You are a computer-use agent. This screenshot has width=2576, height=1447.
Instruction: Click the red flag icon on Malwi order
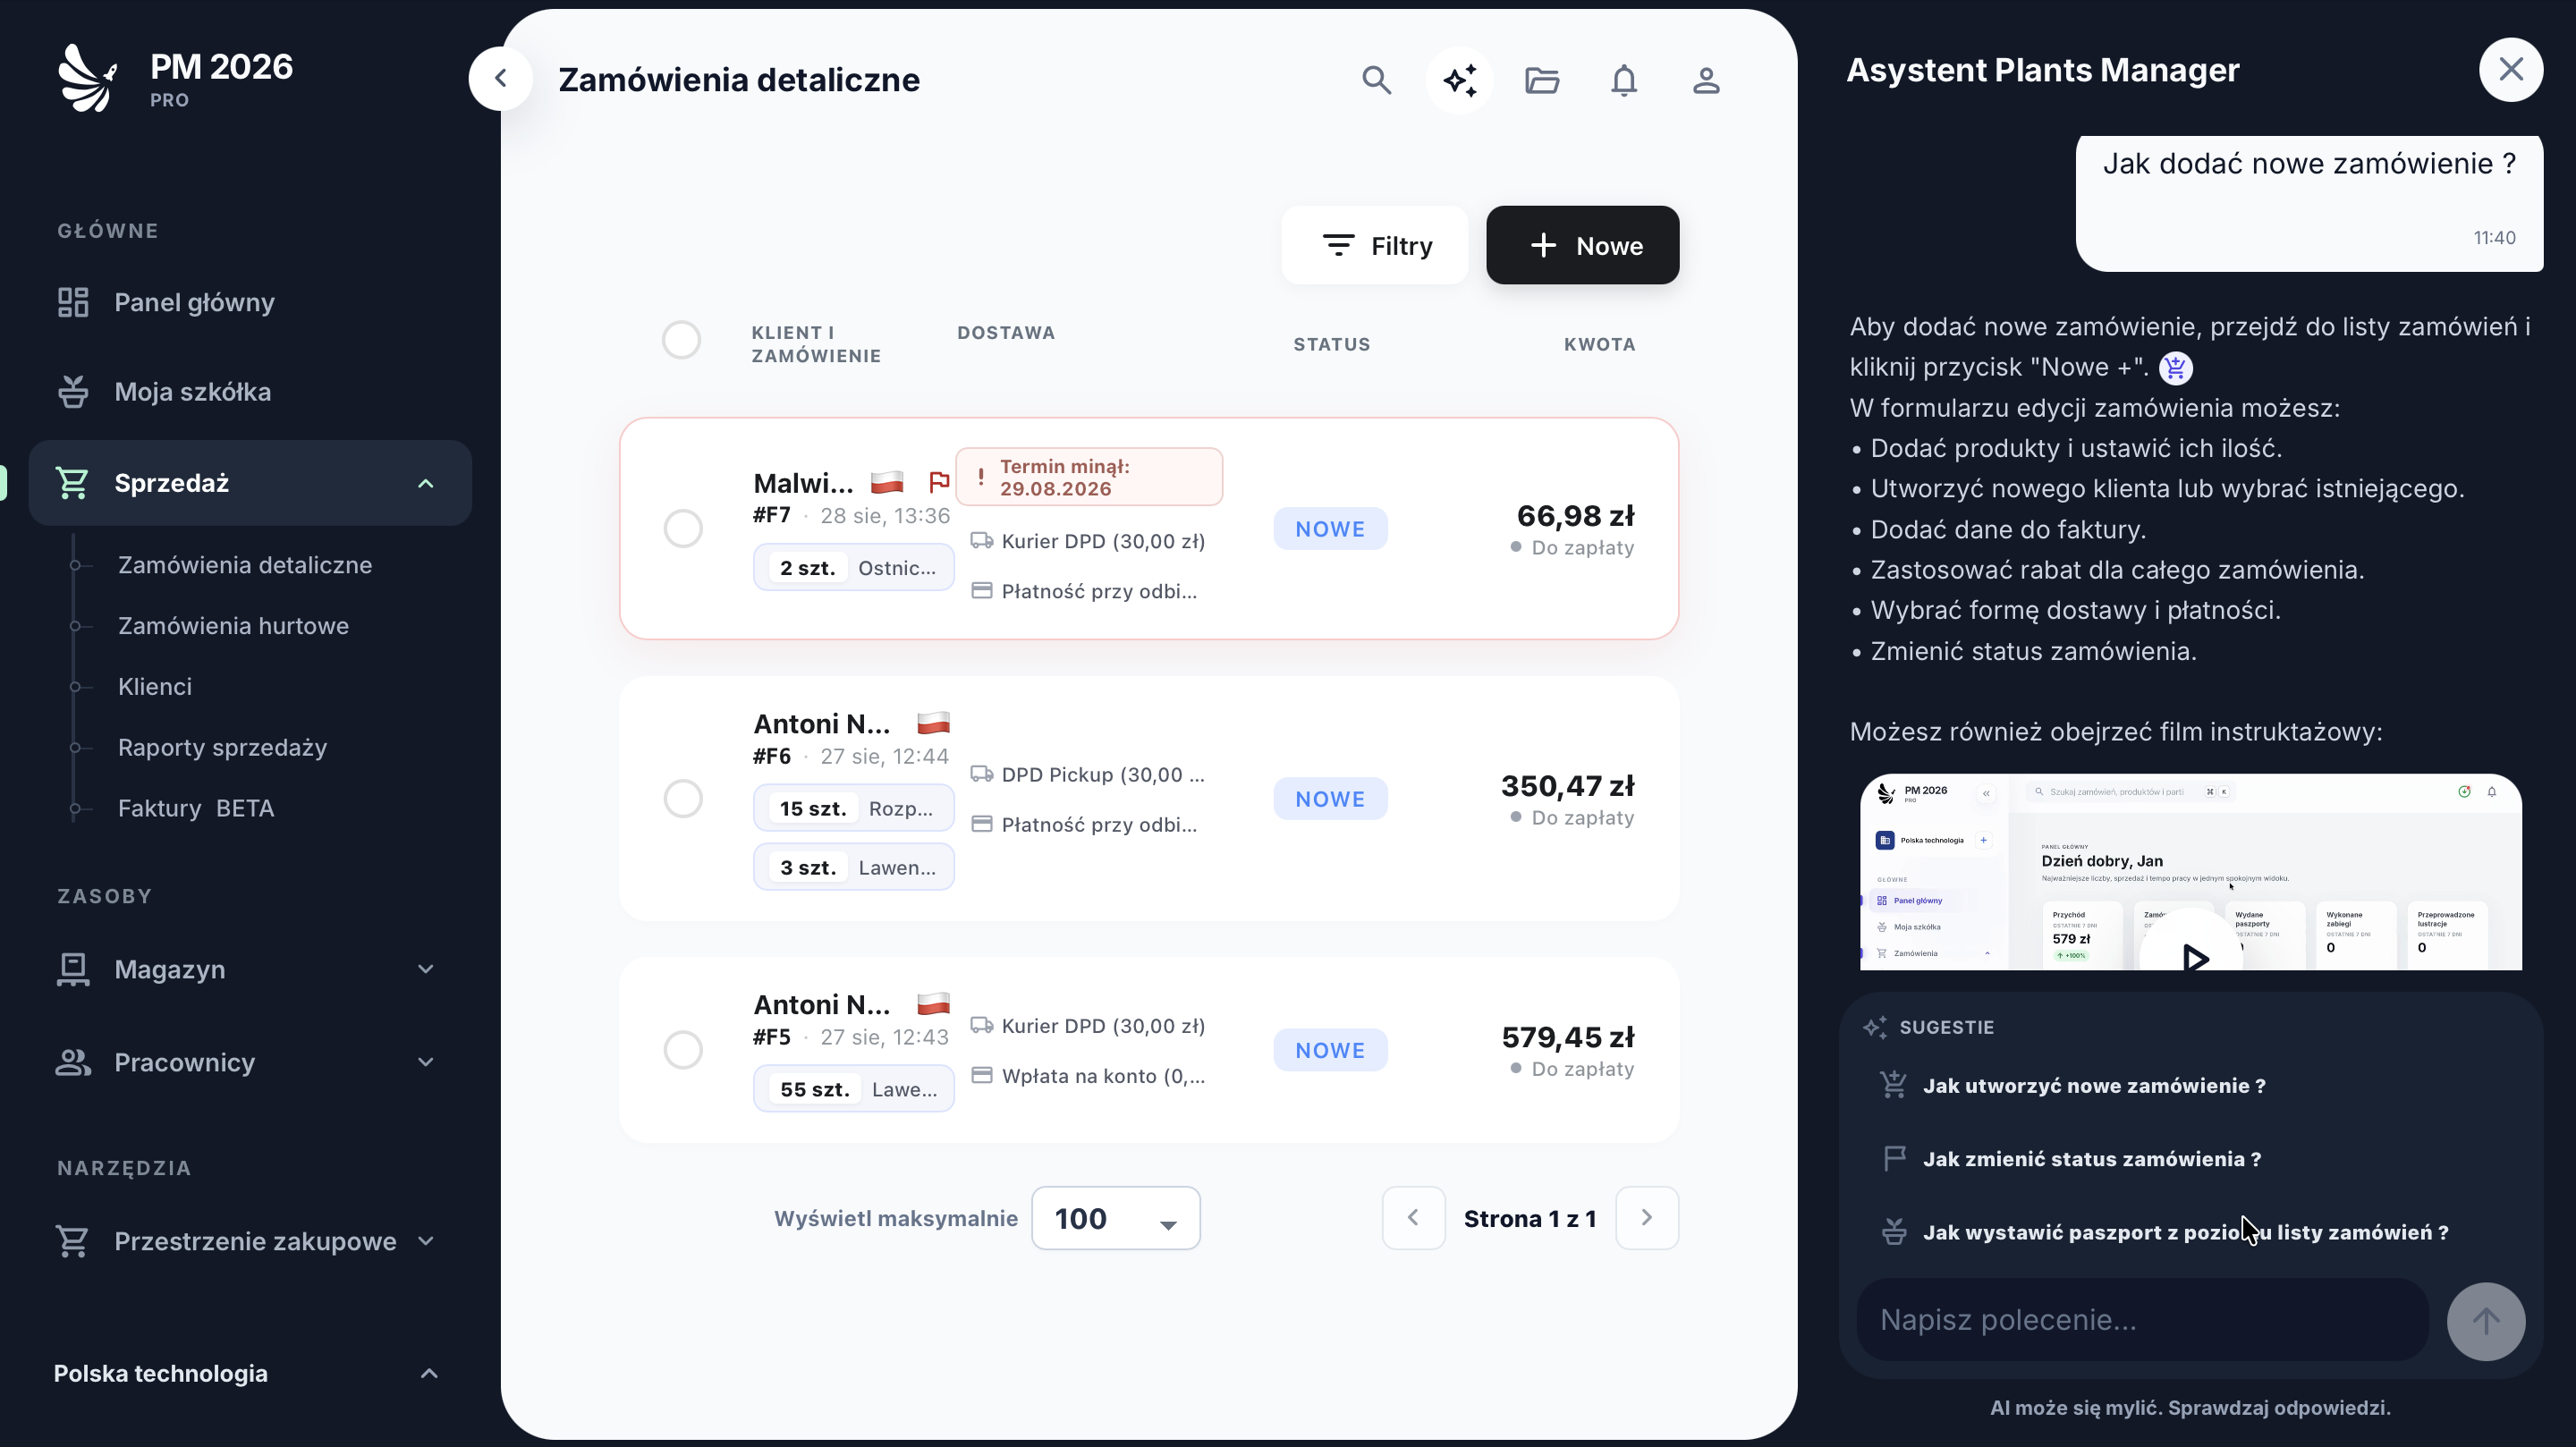[938, 482]
